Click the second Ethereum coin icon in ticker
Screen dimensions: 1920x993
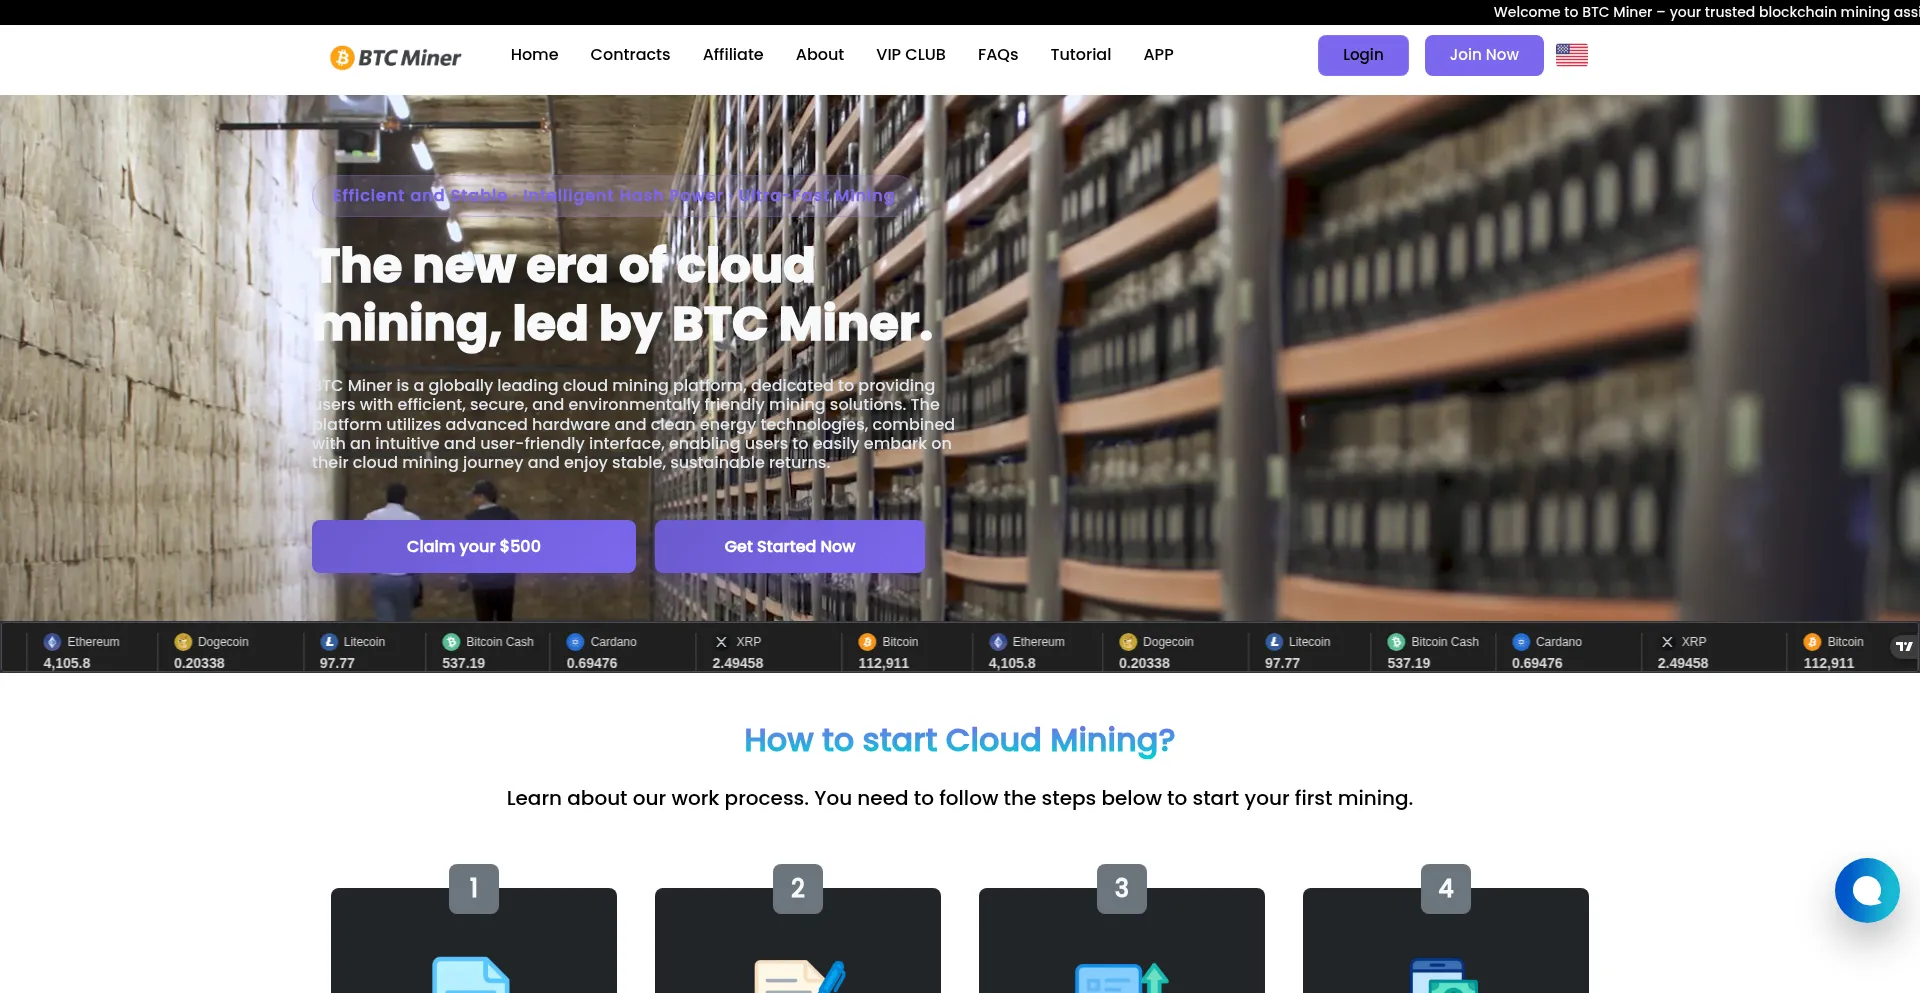[x=998, y=642]
